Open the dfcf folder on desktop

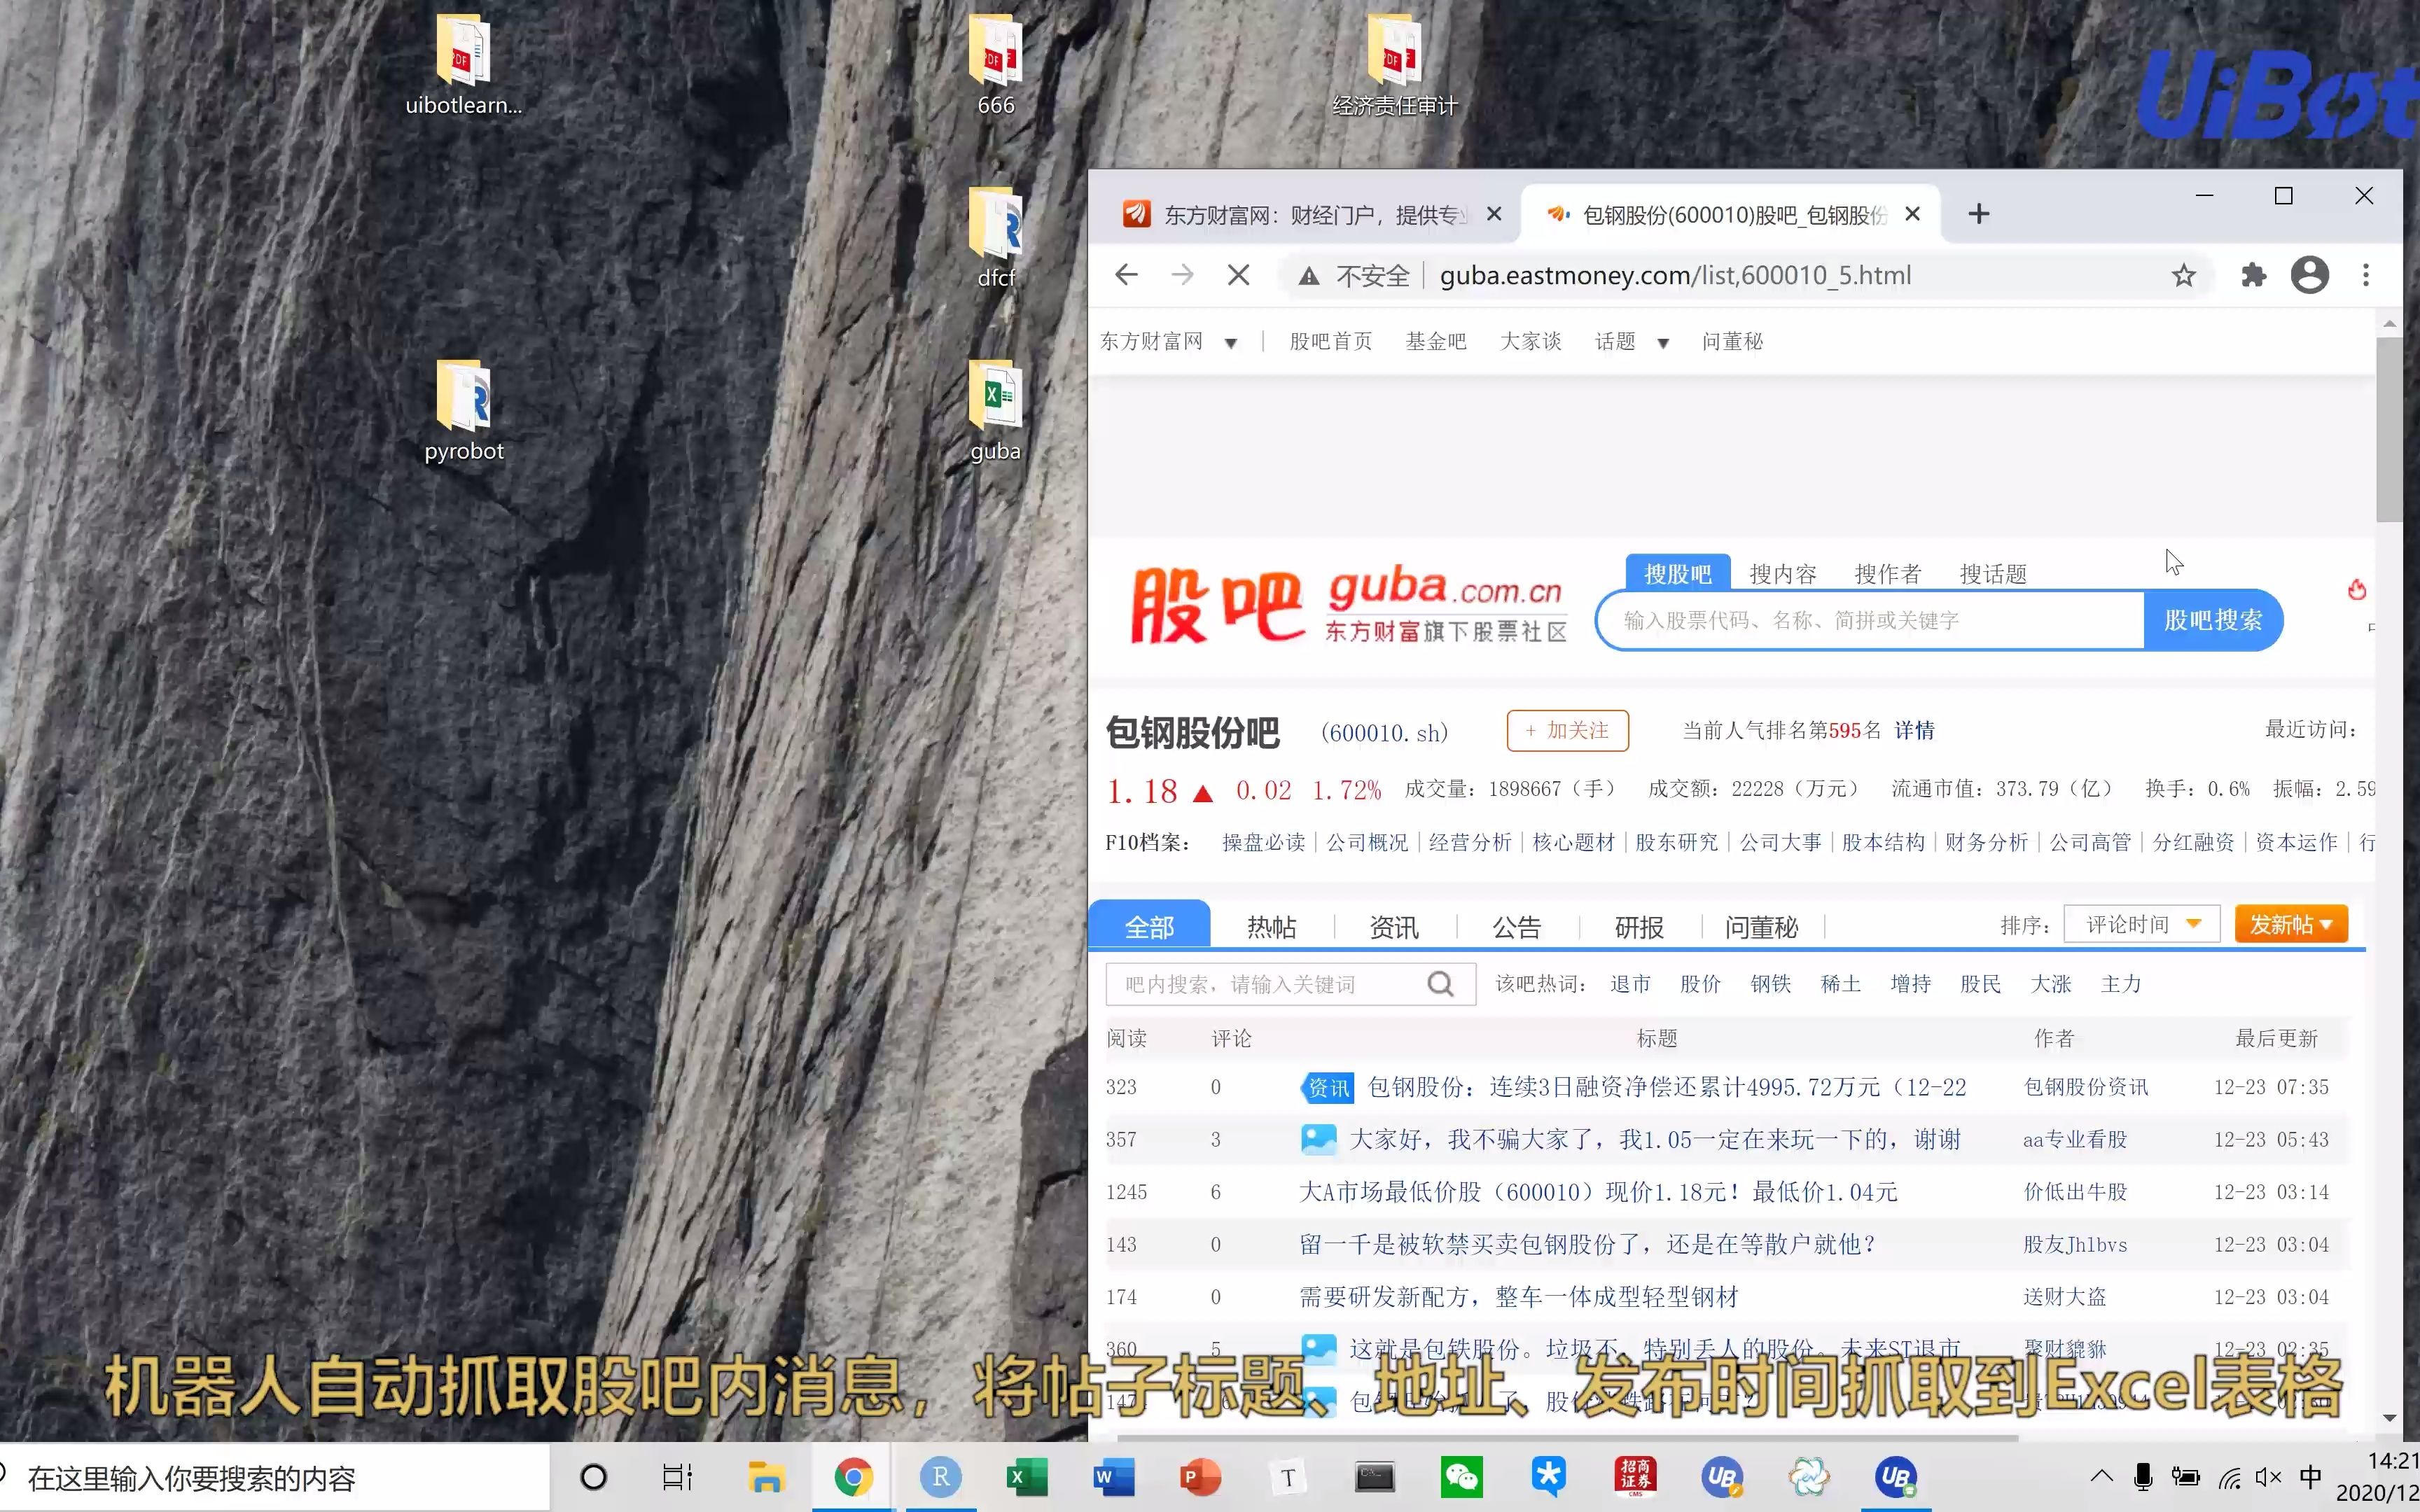(x=995, y=238)
